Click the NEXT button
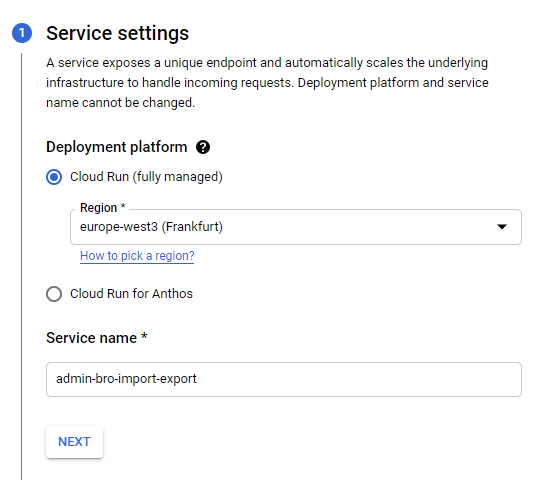 [x=75, y=442]
